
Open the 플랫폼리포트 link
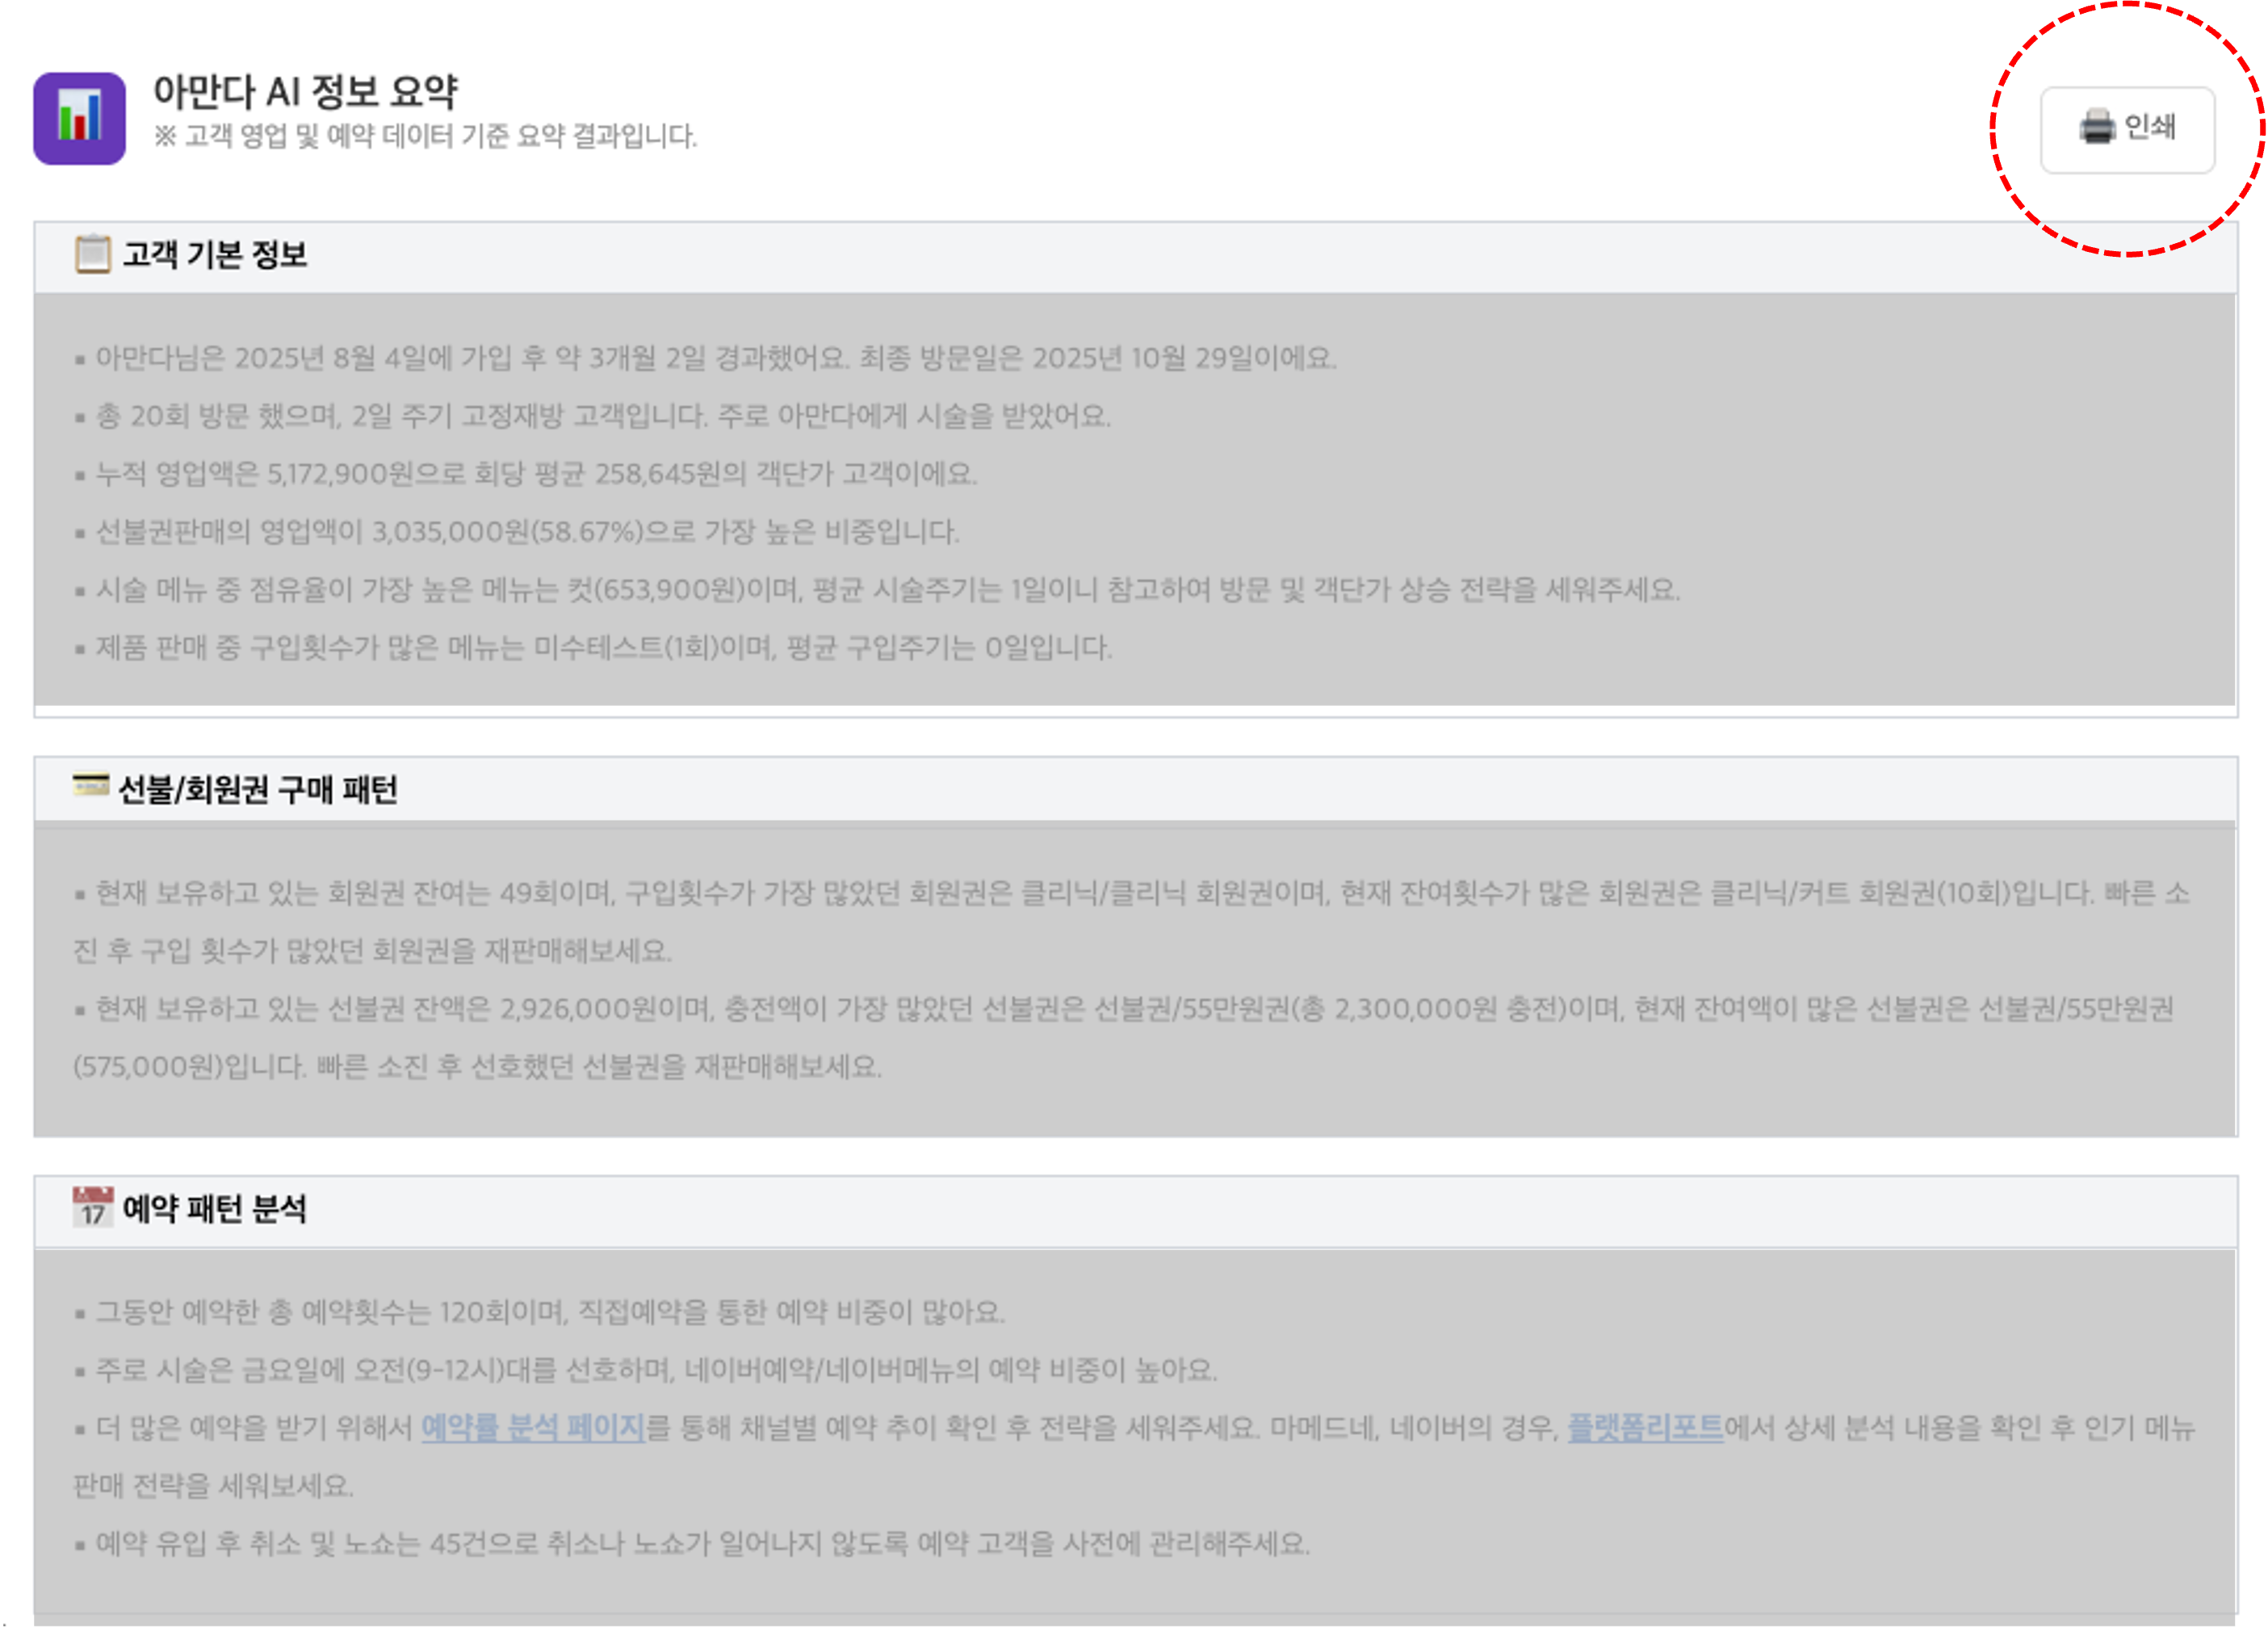click(x=1645, y=1427)
